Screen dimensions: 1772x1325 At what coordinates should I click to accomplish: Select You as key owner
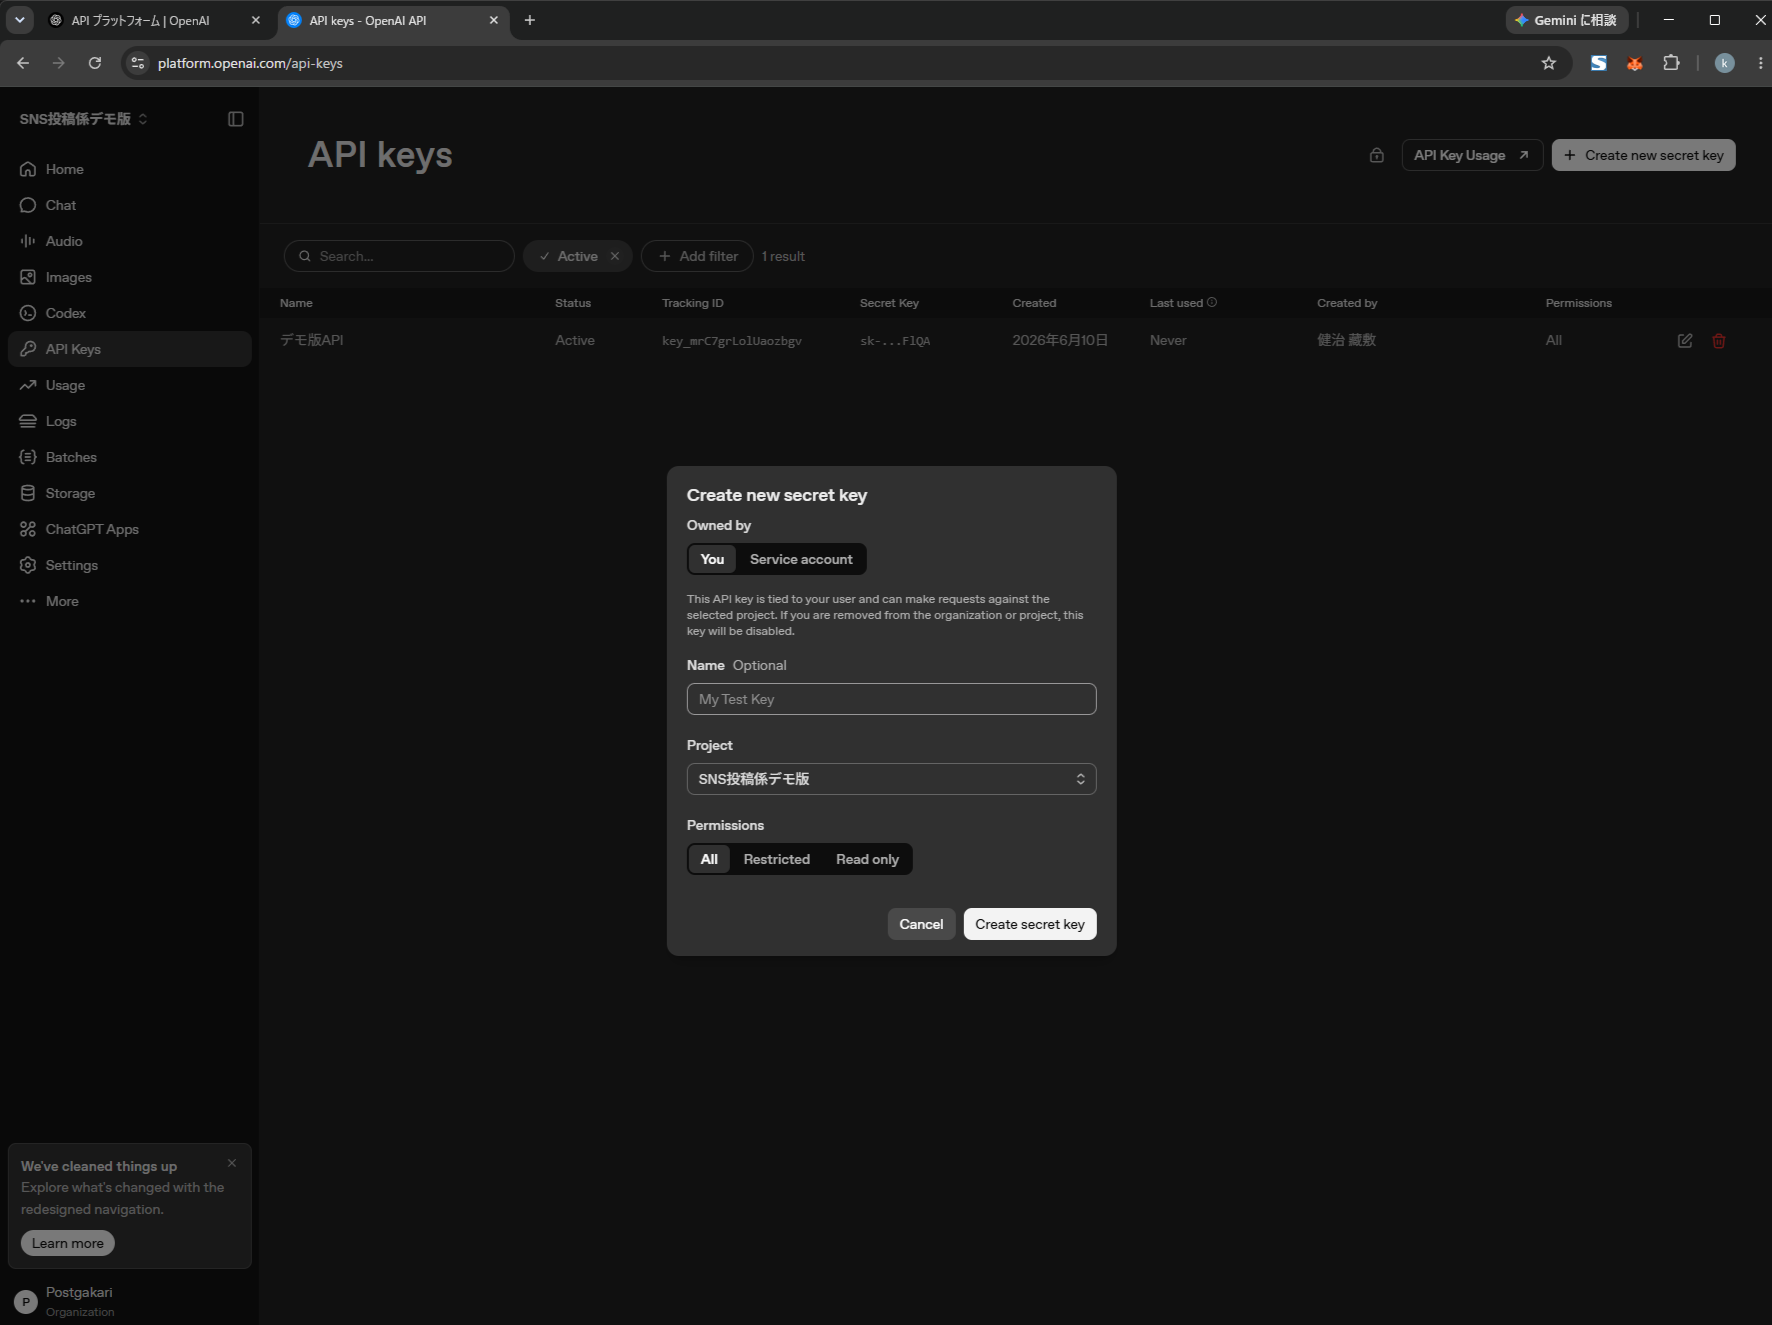712,559
